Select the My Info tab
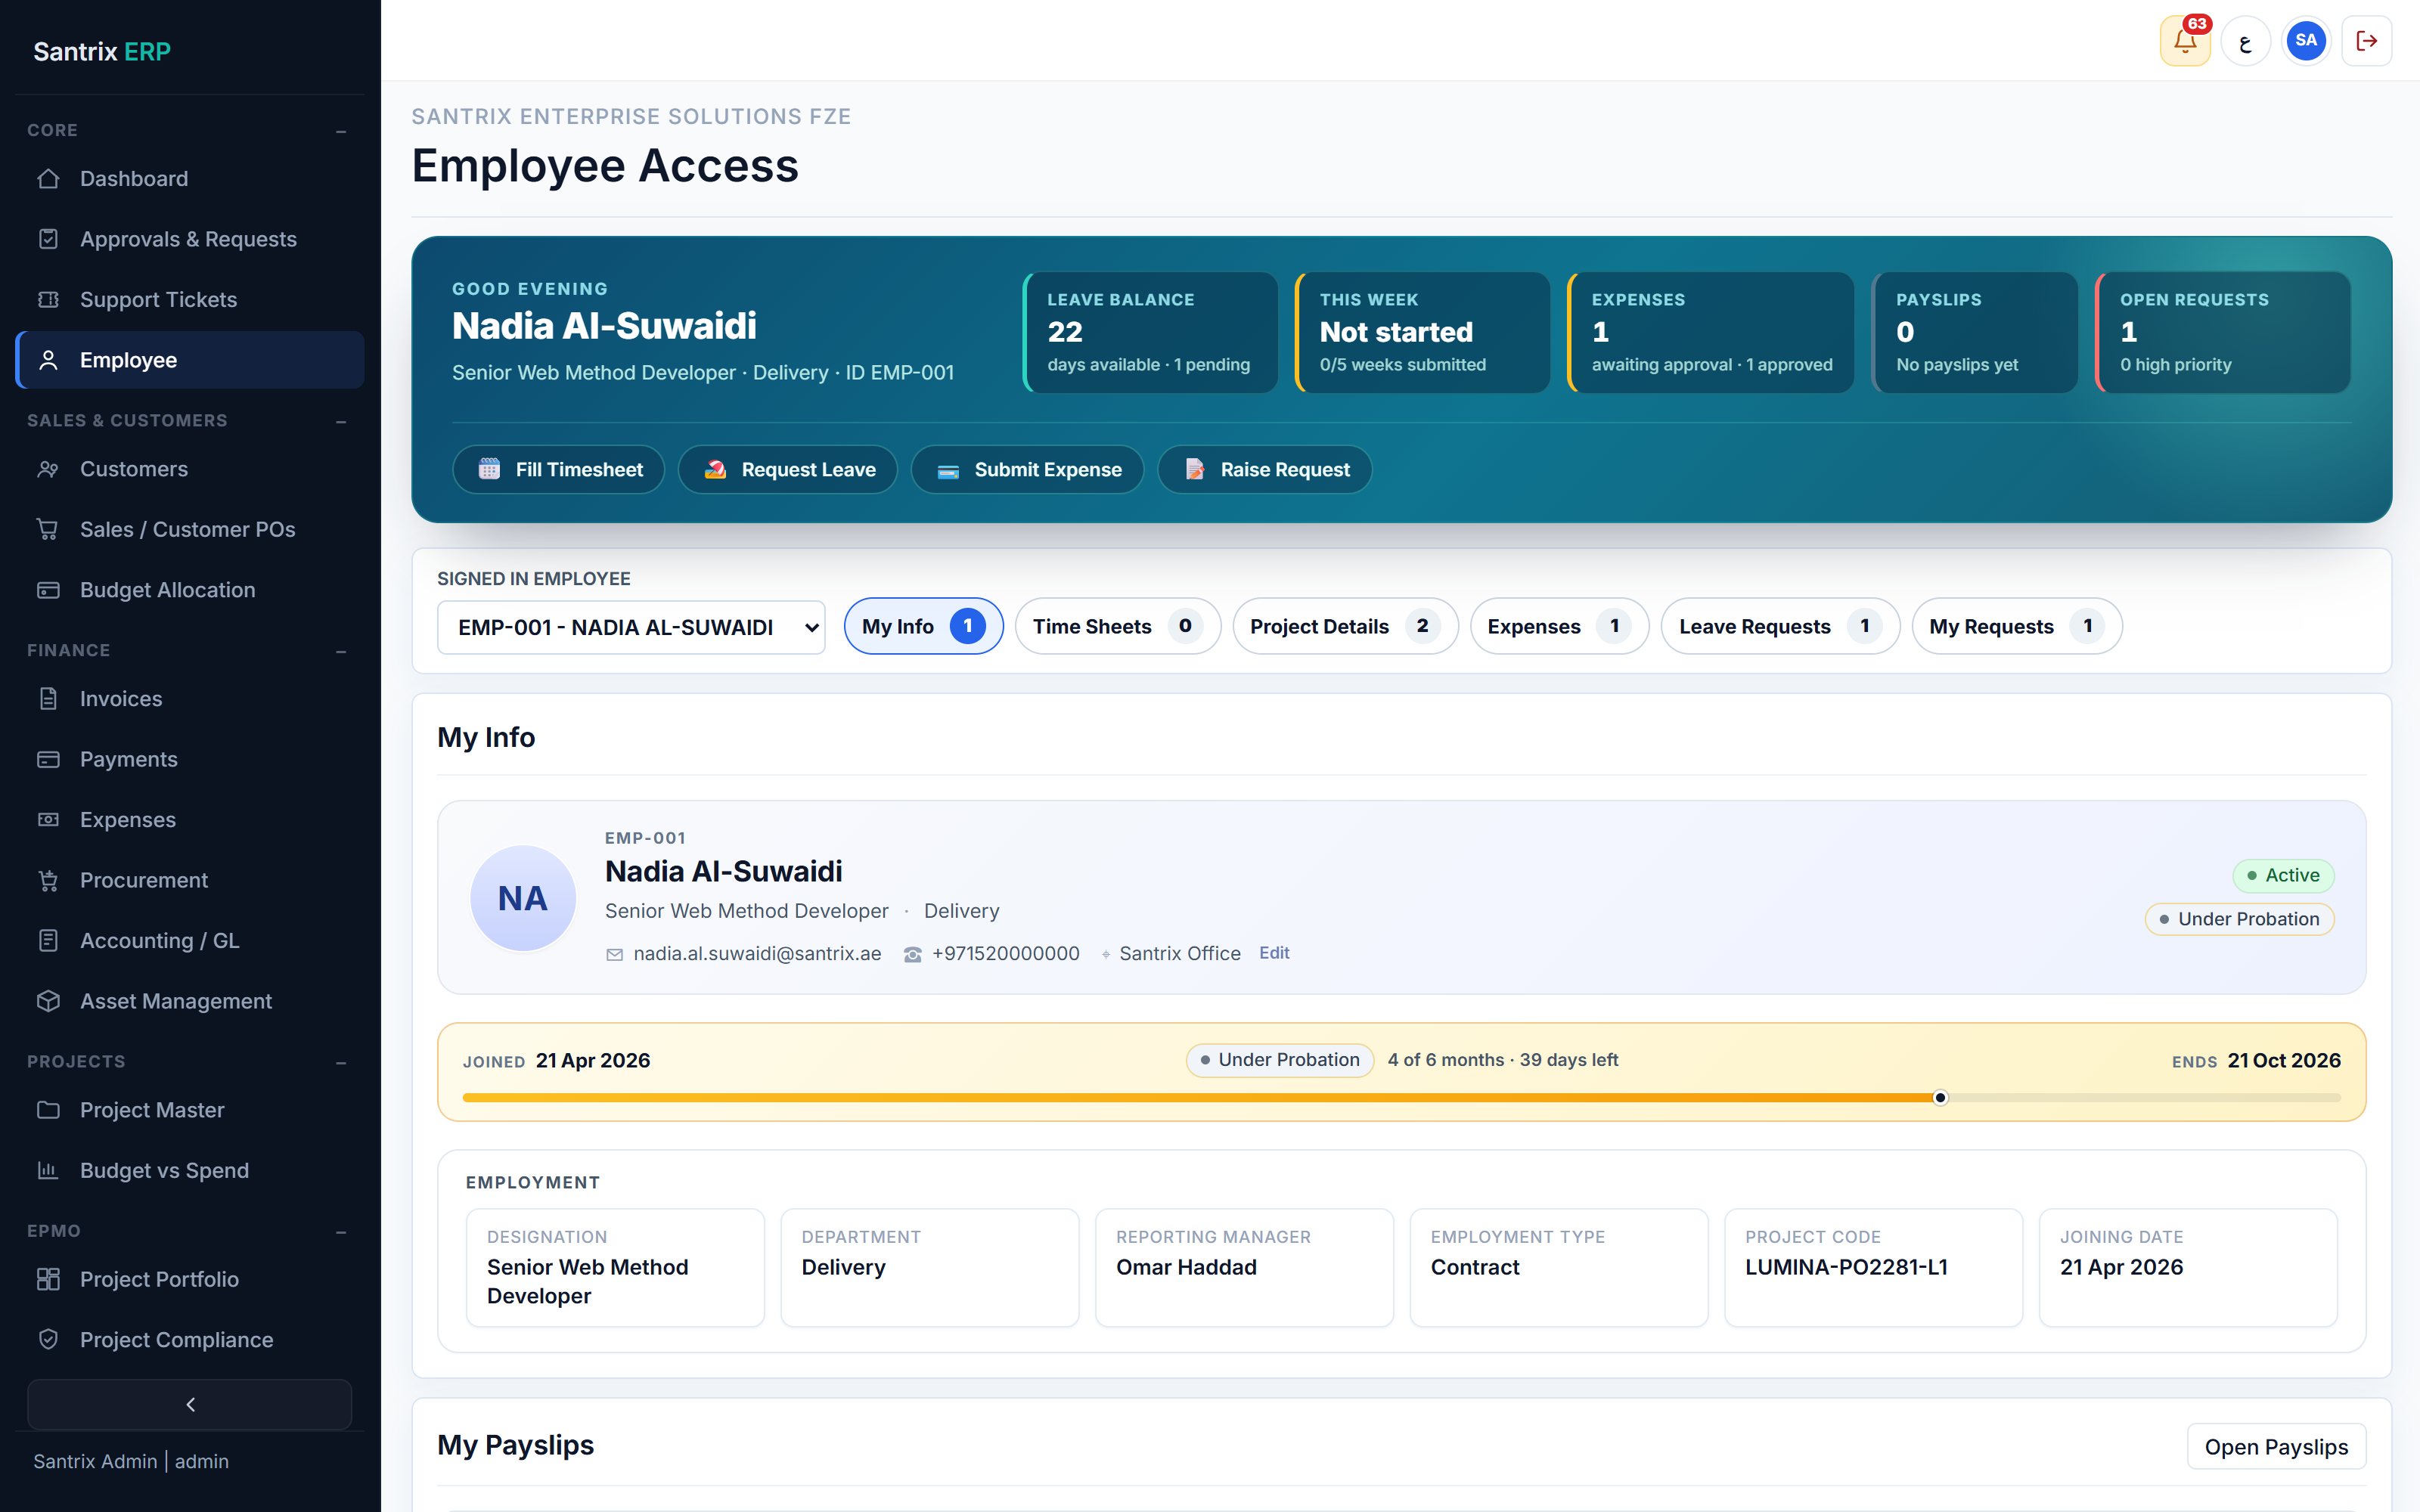Image resolution: width=2420 pixels, height=1512 pixels. [x=923, y=626]
